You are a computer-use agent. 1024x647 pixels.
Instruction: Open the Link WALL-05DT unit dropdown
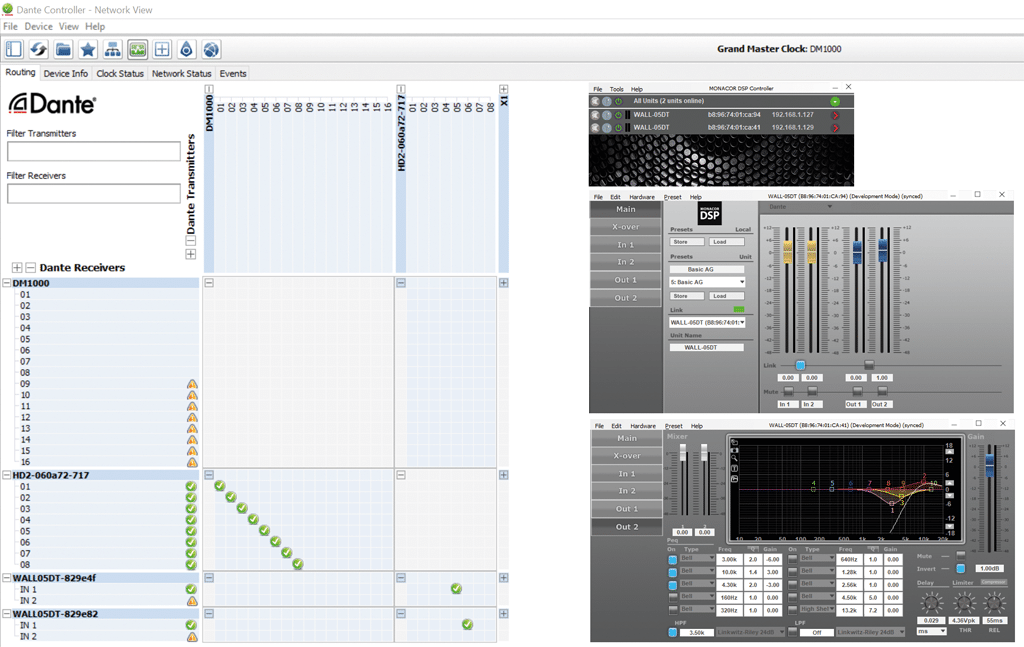tap(707, 323)
